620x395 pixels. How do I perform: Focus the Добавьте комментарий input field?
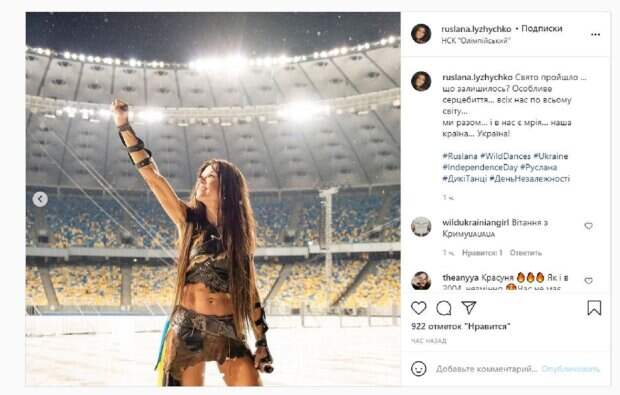486,369
